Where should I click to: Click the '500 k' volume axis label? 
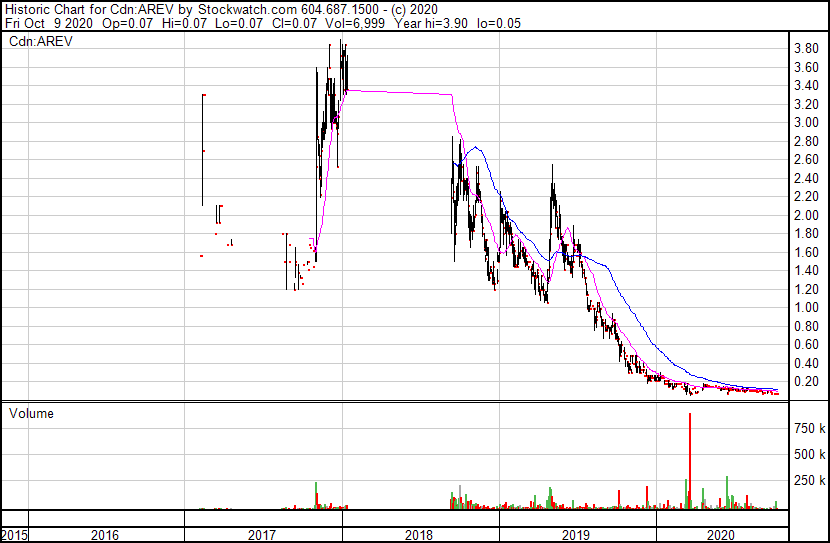[809, 454]
